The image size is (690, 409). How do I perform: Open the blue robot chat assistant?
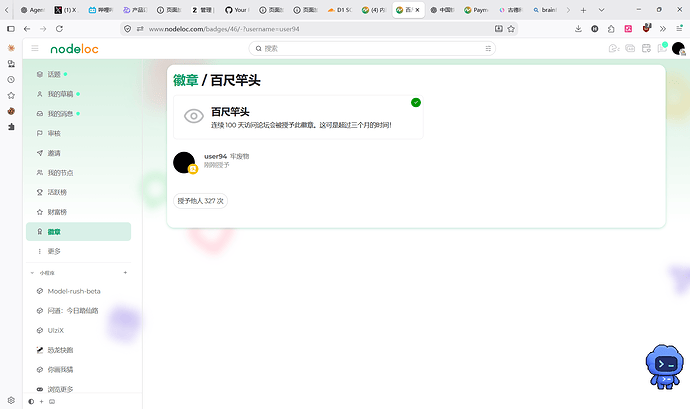click(x=664, y=367)
